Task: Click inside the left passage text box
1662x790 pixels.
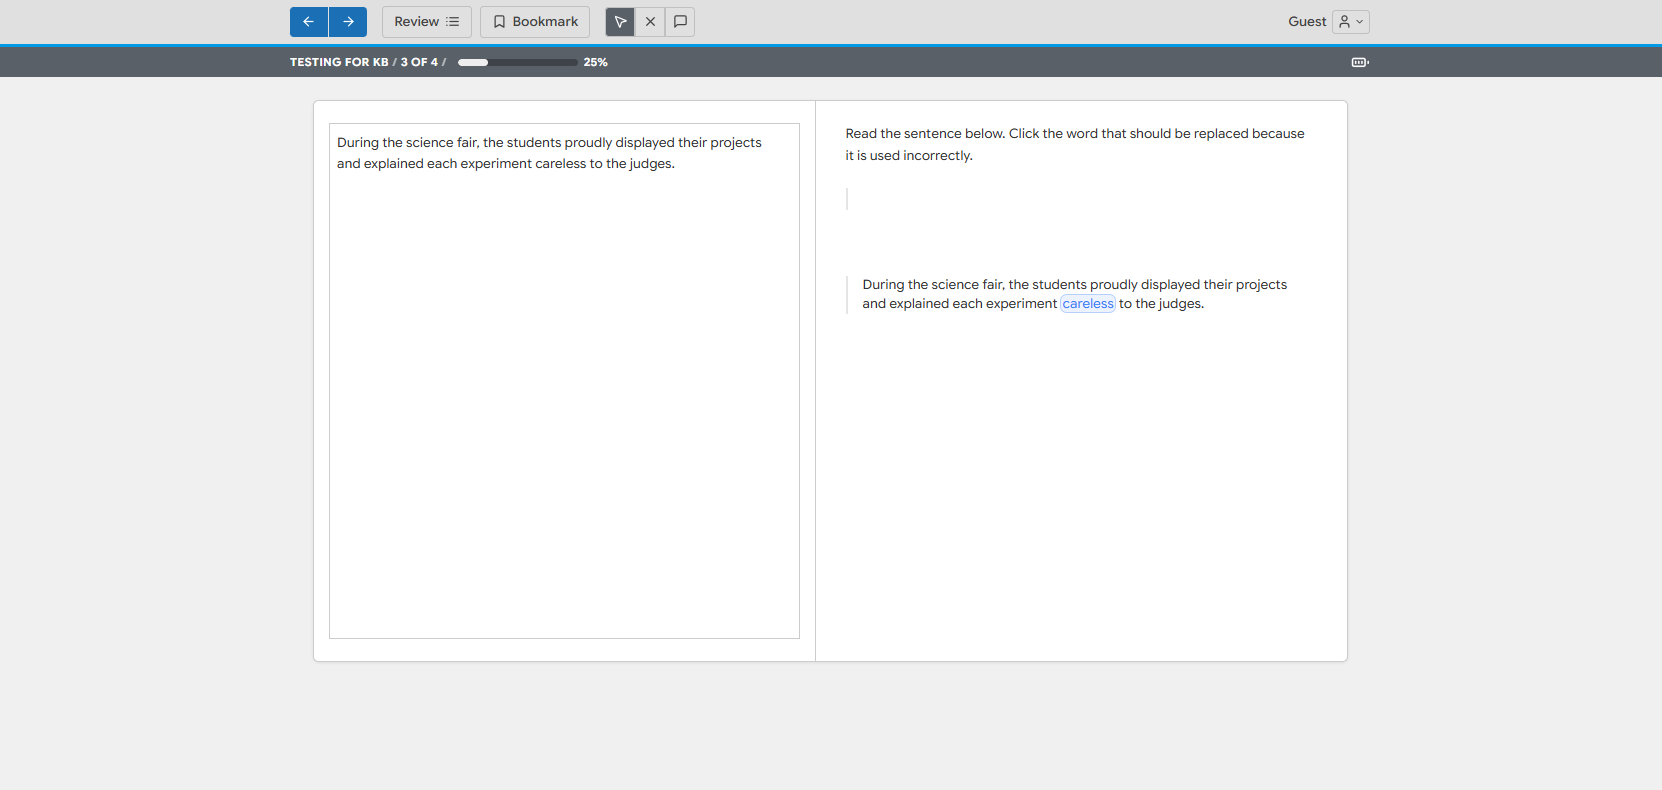Action: click(x=564, y=381)
